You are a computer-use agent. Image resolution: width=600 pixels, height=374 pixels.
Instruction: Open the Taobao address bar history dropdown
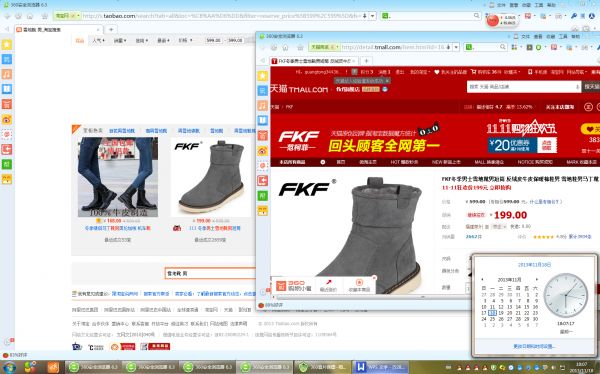coord(372,16)
